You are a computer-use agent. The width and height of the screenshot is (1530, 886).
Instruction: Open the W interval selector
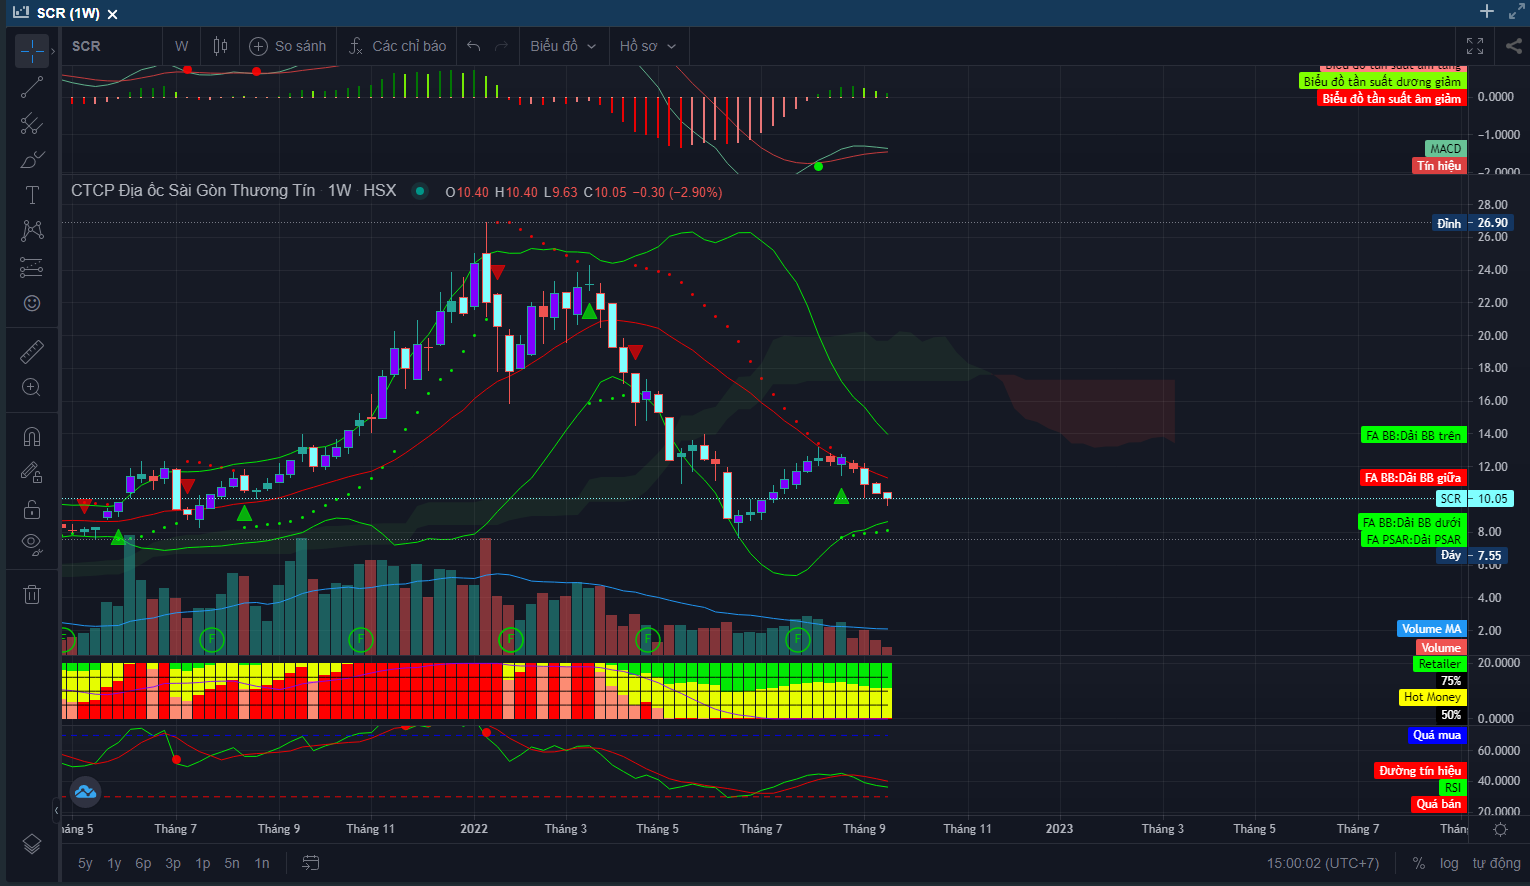click(x=181, y=46)
